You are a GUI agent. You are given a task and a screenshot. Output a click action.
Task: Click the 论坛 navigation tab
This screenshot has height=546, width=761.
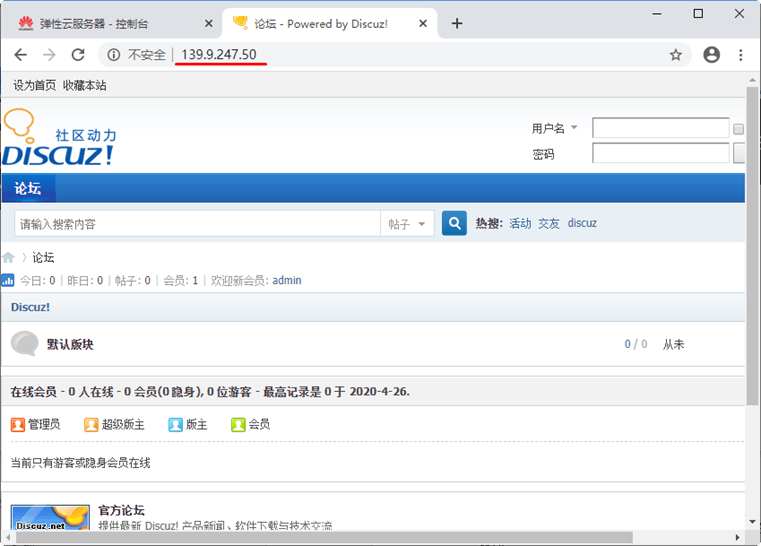pyautogui.click(x=28, y=188)
